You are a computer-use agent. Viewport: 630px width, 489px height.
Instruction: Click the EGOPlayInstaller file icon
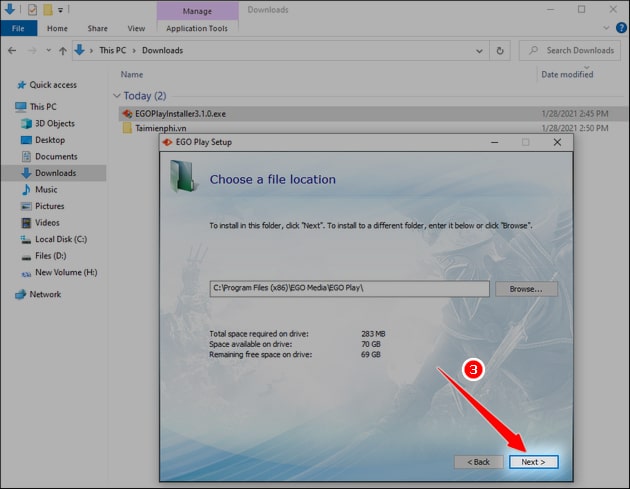point(127,114)
